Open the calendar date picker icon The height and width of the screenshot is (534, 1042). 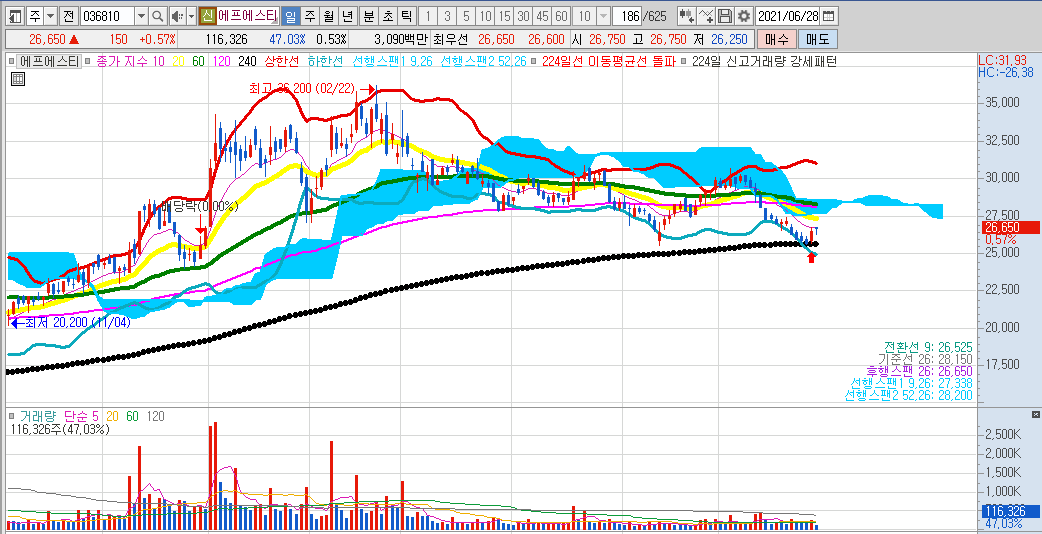[829, 16]
